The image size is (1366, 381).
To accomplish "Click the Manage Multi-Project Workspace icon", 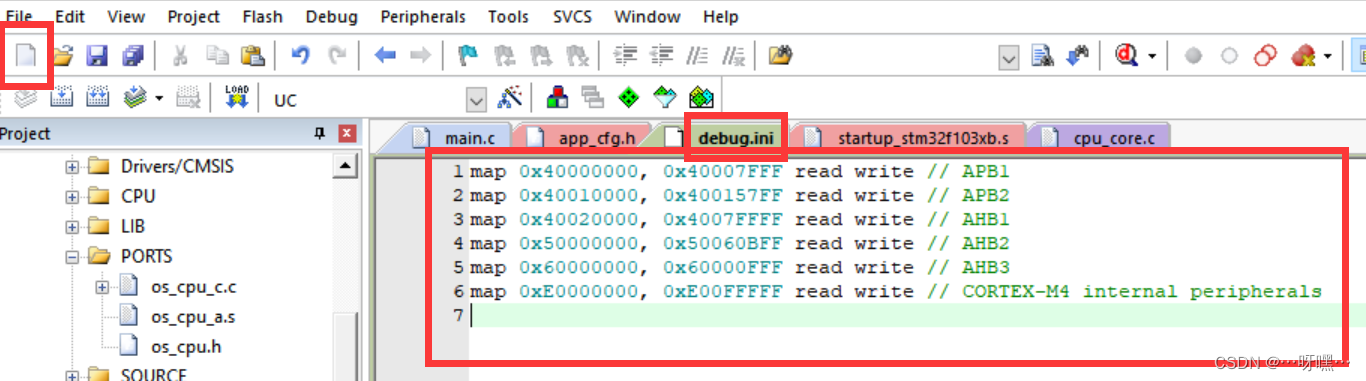I will point(593,98).
